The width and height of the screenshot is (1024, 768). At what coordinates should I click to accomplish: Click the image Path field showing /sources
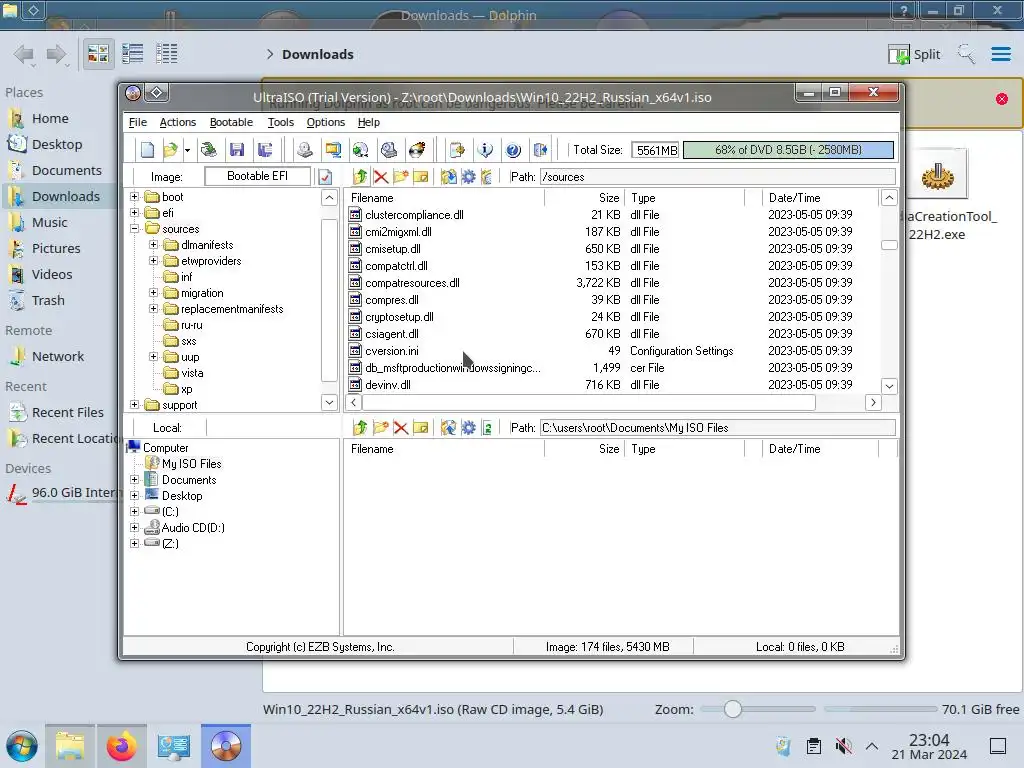point(718,176)
